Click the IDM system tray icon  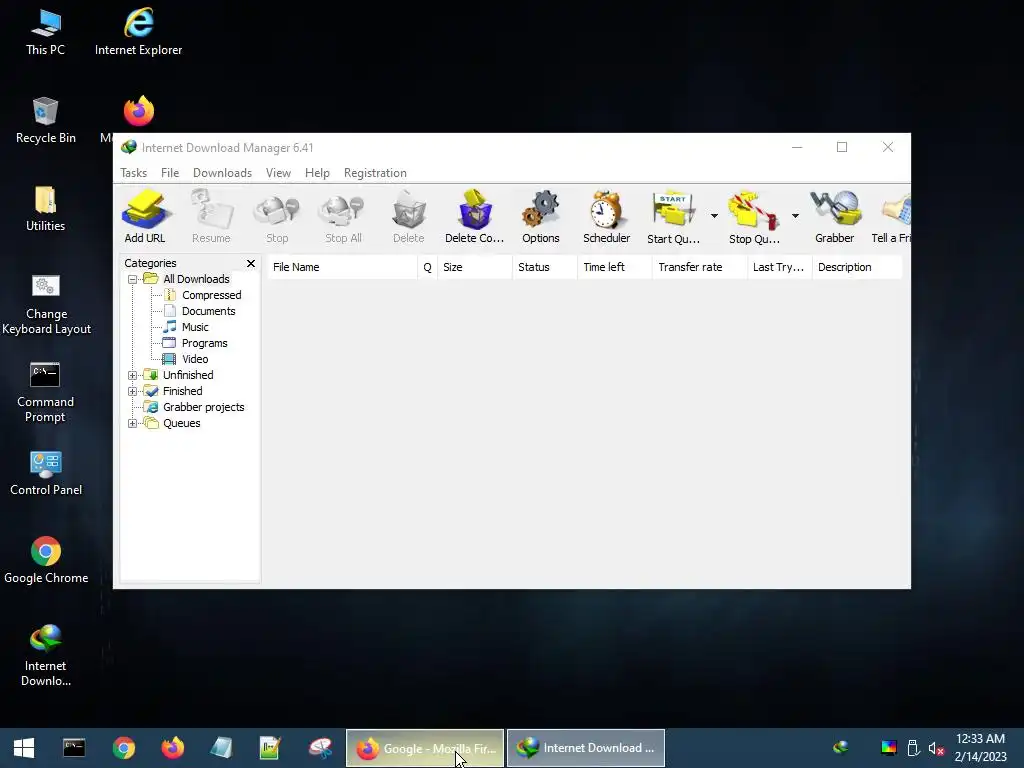click(841, 747)
